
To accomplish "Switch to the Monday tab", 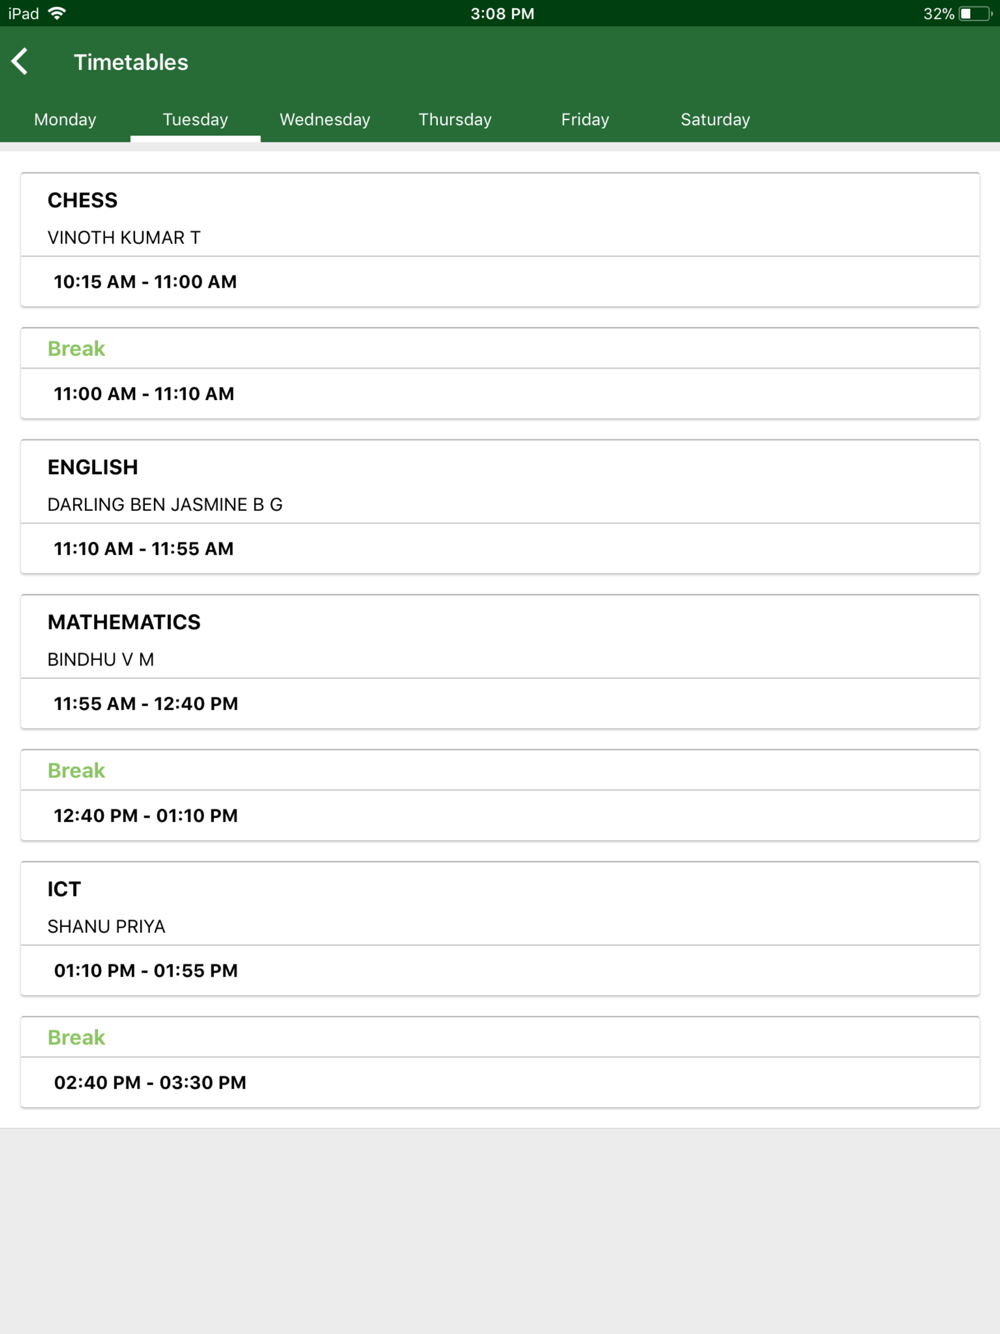I will [x=65, y=119].
